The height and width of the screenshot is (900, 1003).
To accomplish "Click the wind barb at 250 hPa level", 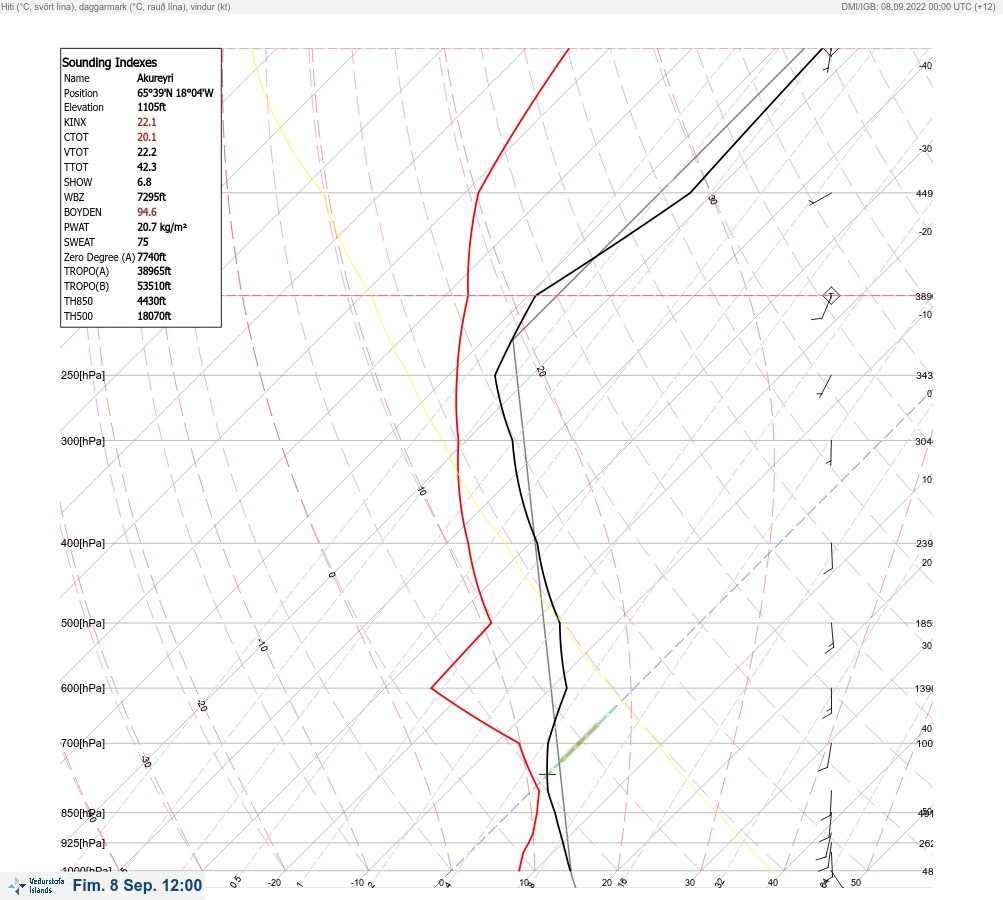I will coord(825,386).
